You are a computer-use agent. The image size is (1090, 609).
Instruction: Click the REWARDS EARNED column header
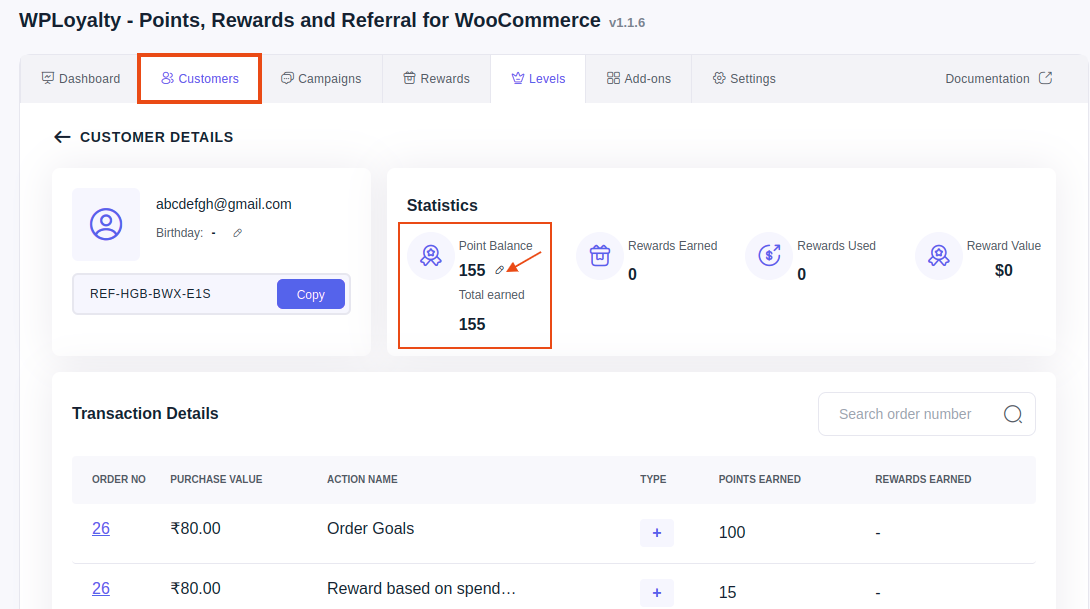923,480
